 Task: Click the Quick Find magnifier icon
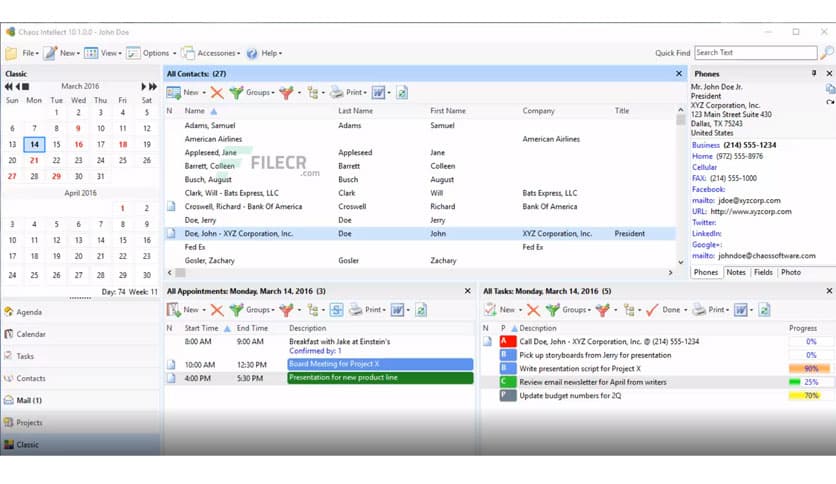pos(826,53)
